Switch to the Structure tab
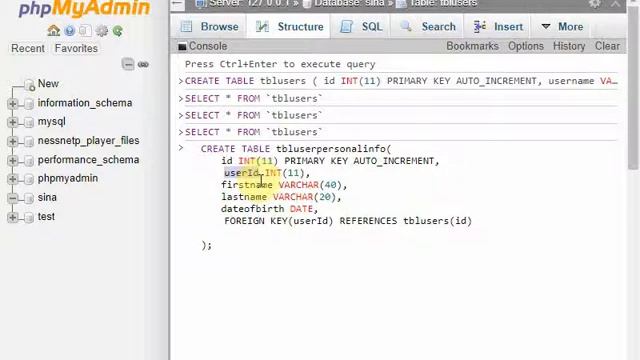 point(289,27)
